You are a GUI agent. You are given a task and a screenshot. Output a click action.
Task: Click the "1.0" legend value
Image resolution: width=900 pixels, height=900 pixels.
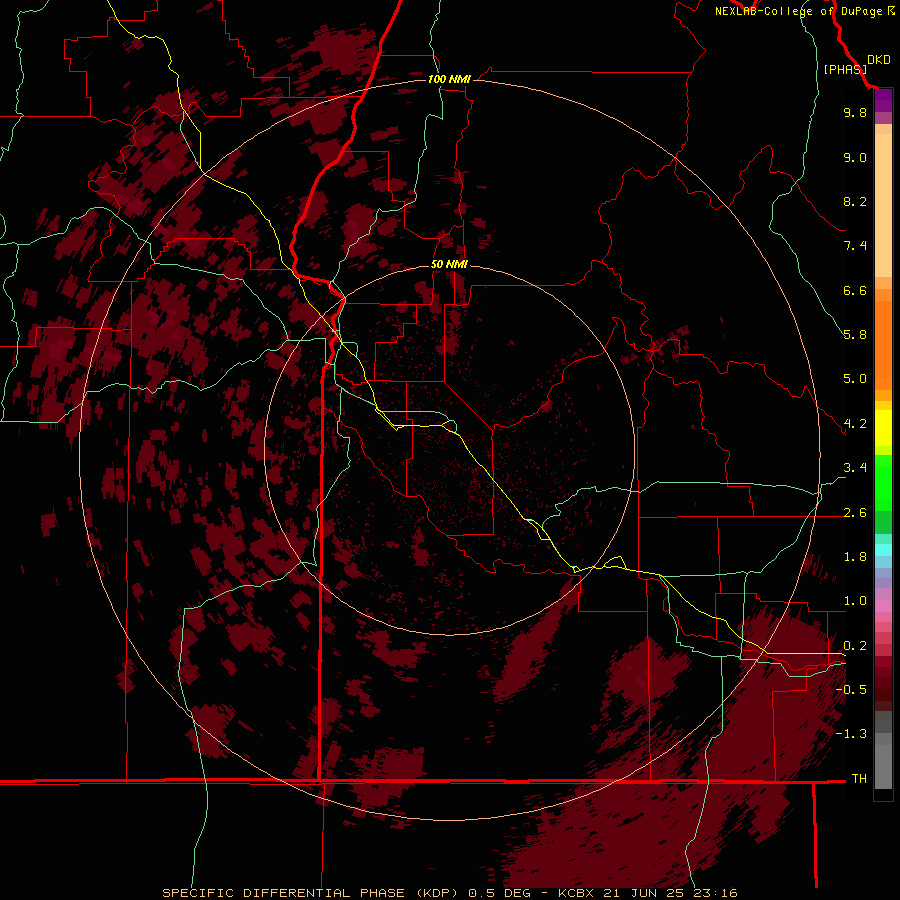tap(855, 601)
